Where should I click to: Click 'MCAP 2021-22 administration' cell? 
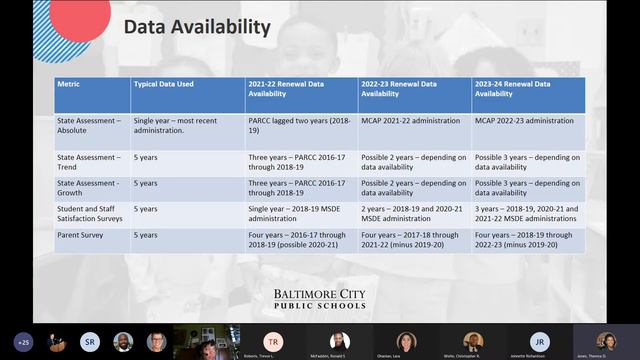415,132
